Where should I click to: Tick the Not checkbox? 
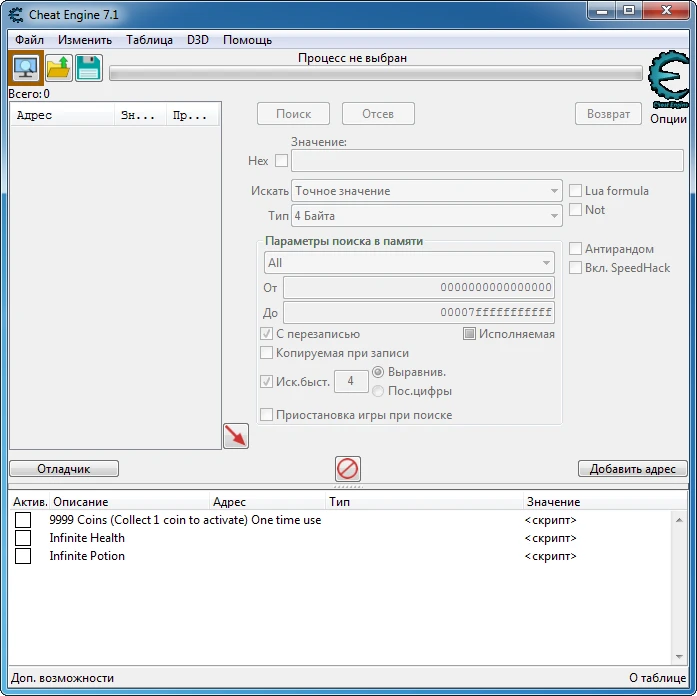click(x=575, y=209)
